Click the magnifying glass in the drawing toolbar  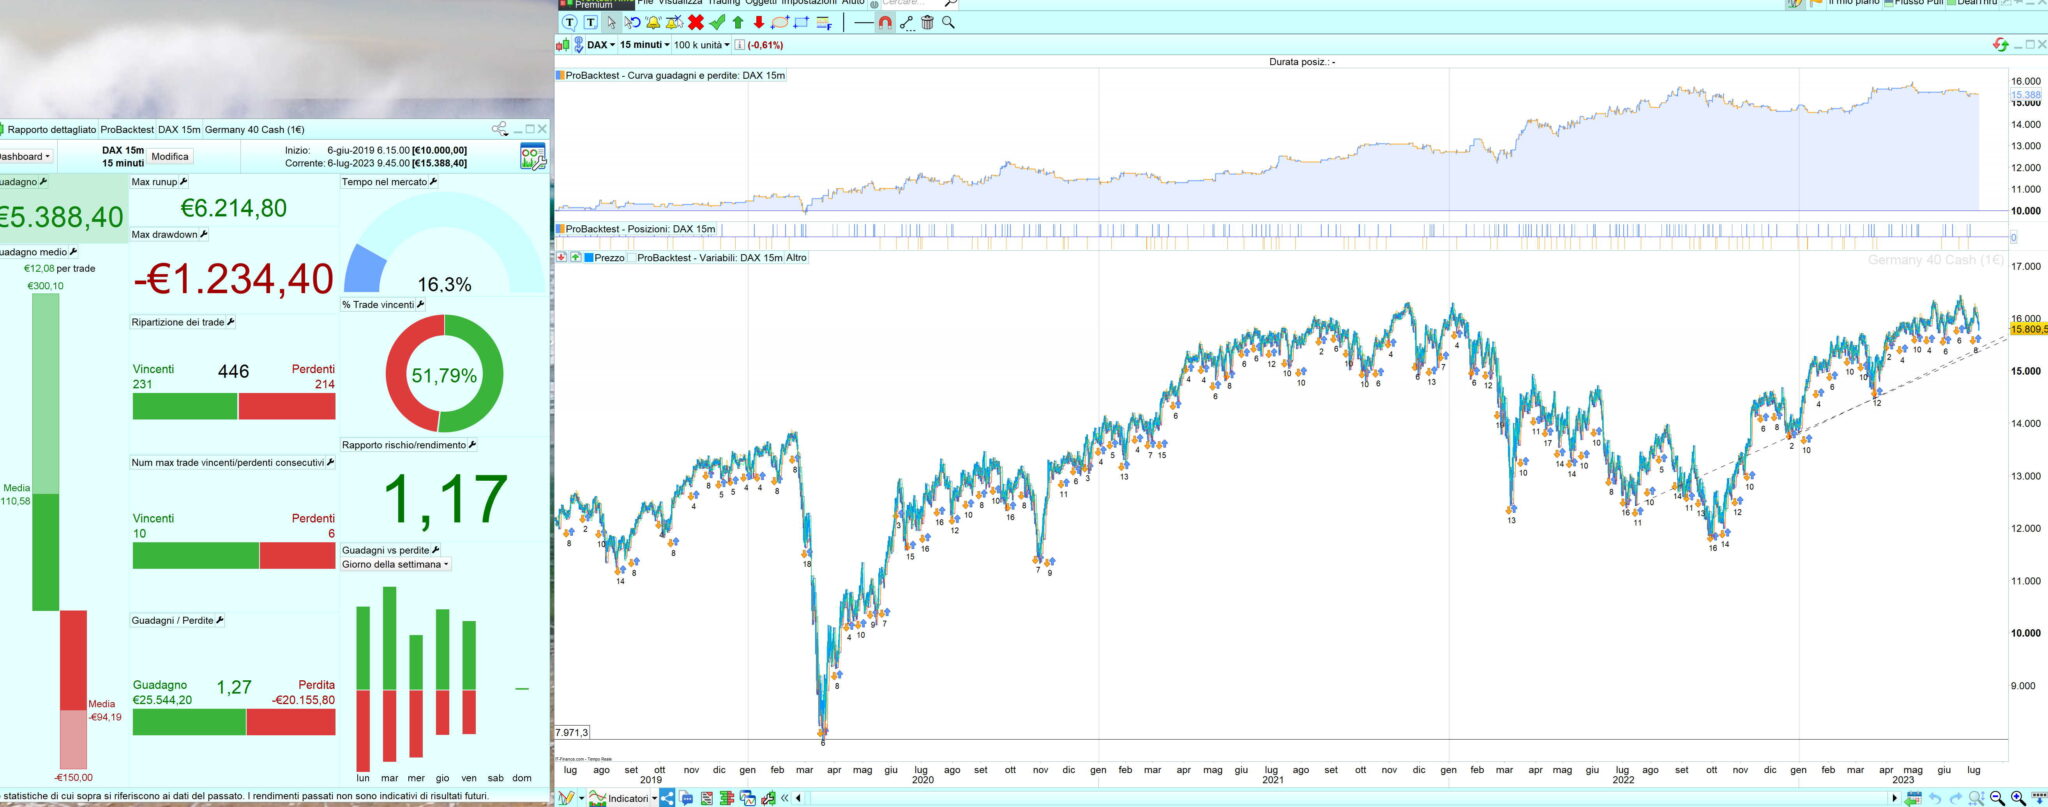(948, 22)
